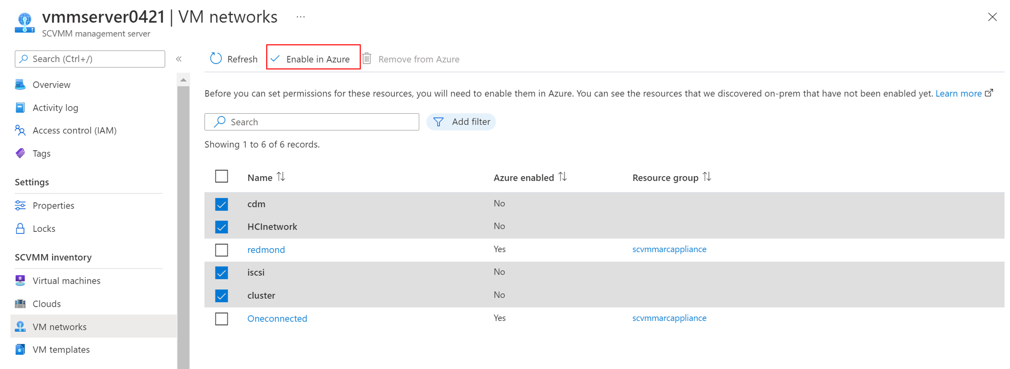The width and height of the screenshot is (1010, 369).
Task: Click the Add filter funnel icon
Action: pyautogui.click(x=438, y=122)
